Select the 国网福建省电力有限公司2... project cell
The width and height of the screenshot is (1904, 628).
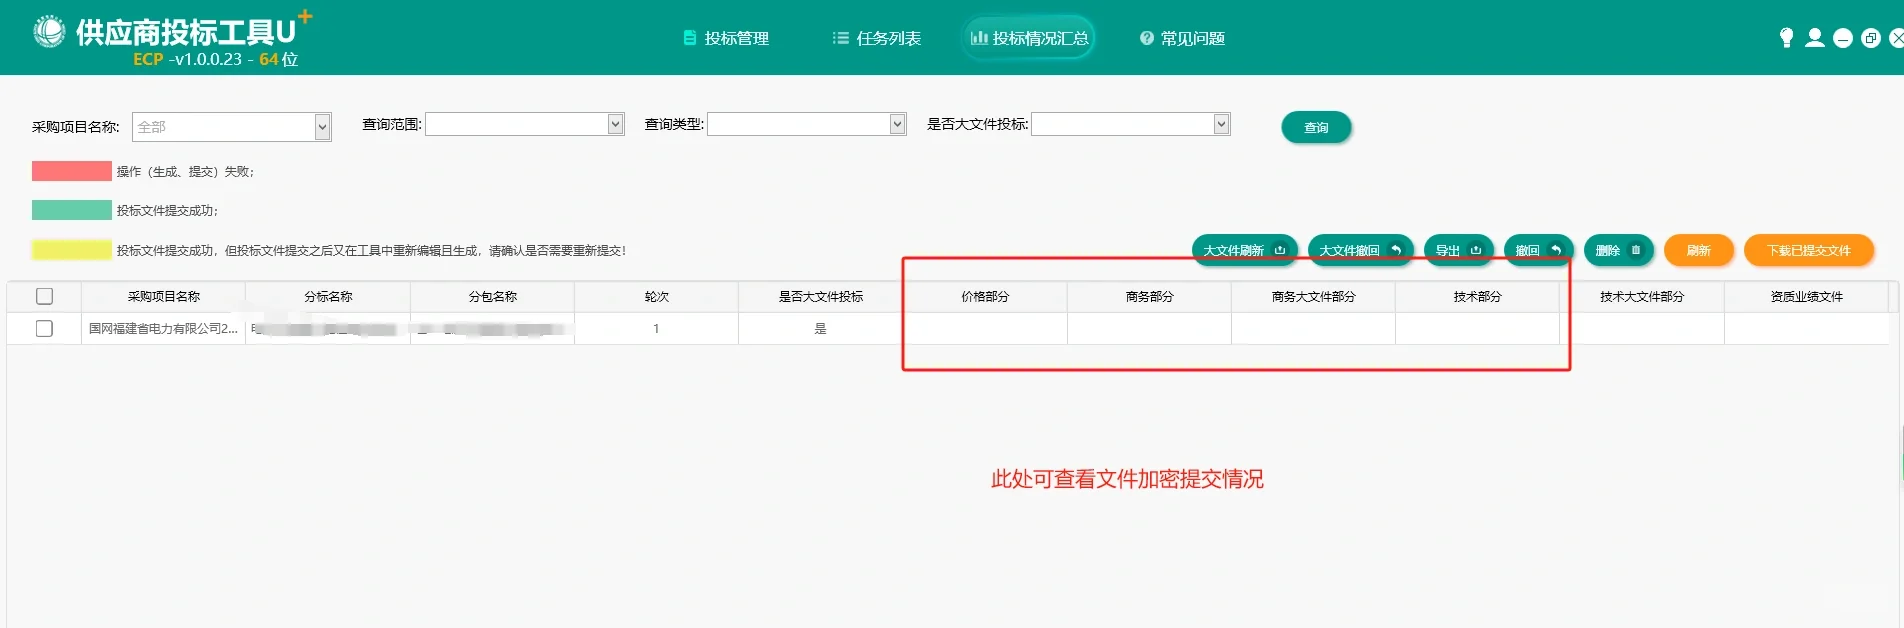pyautogui.click(x=164, y=328)
